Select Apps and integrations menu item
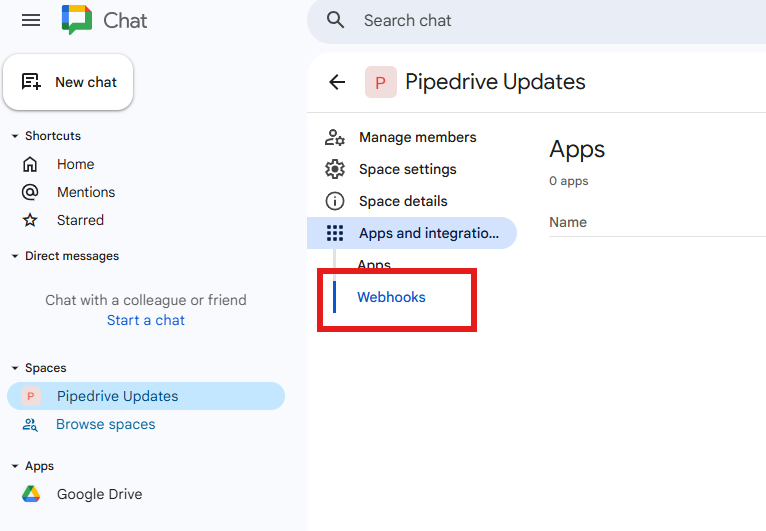 [412, 233]
